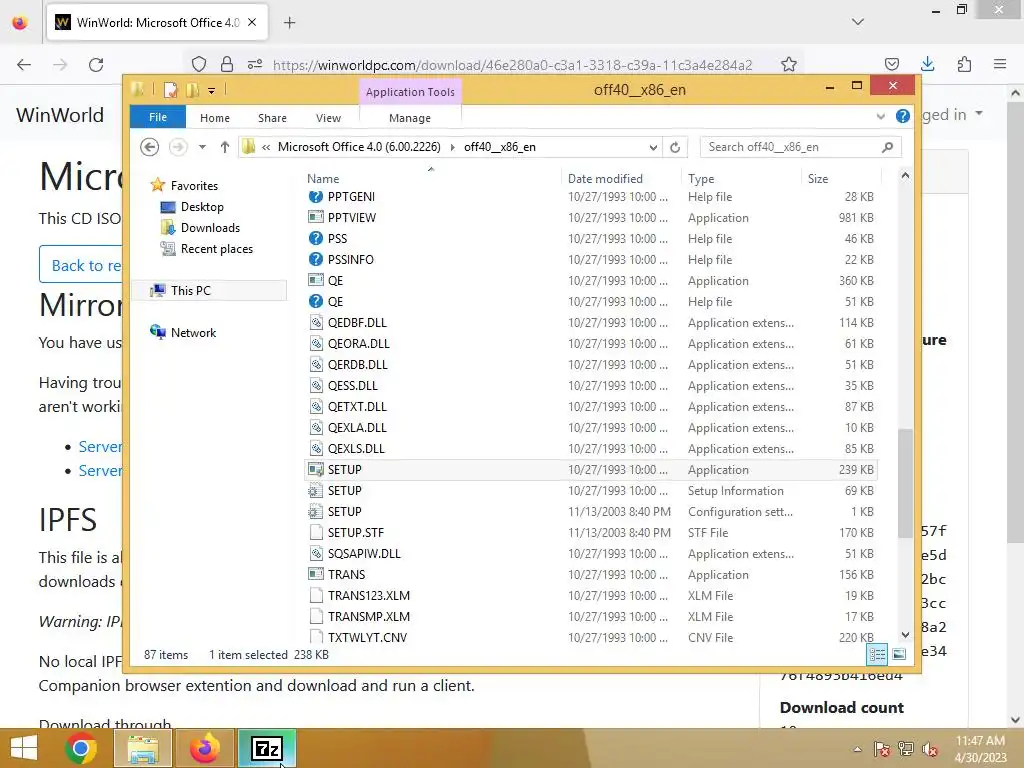Select the SETUP Setup Information file icon
The height and width of the screenshot is (768, 1024).
[315, 490]
